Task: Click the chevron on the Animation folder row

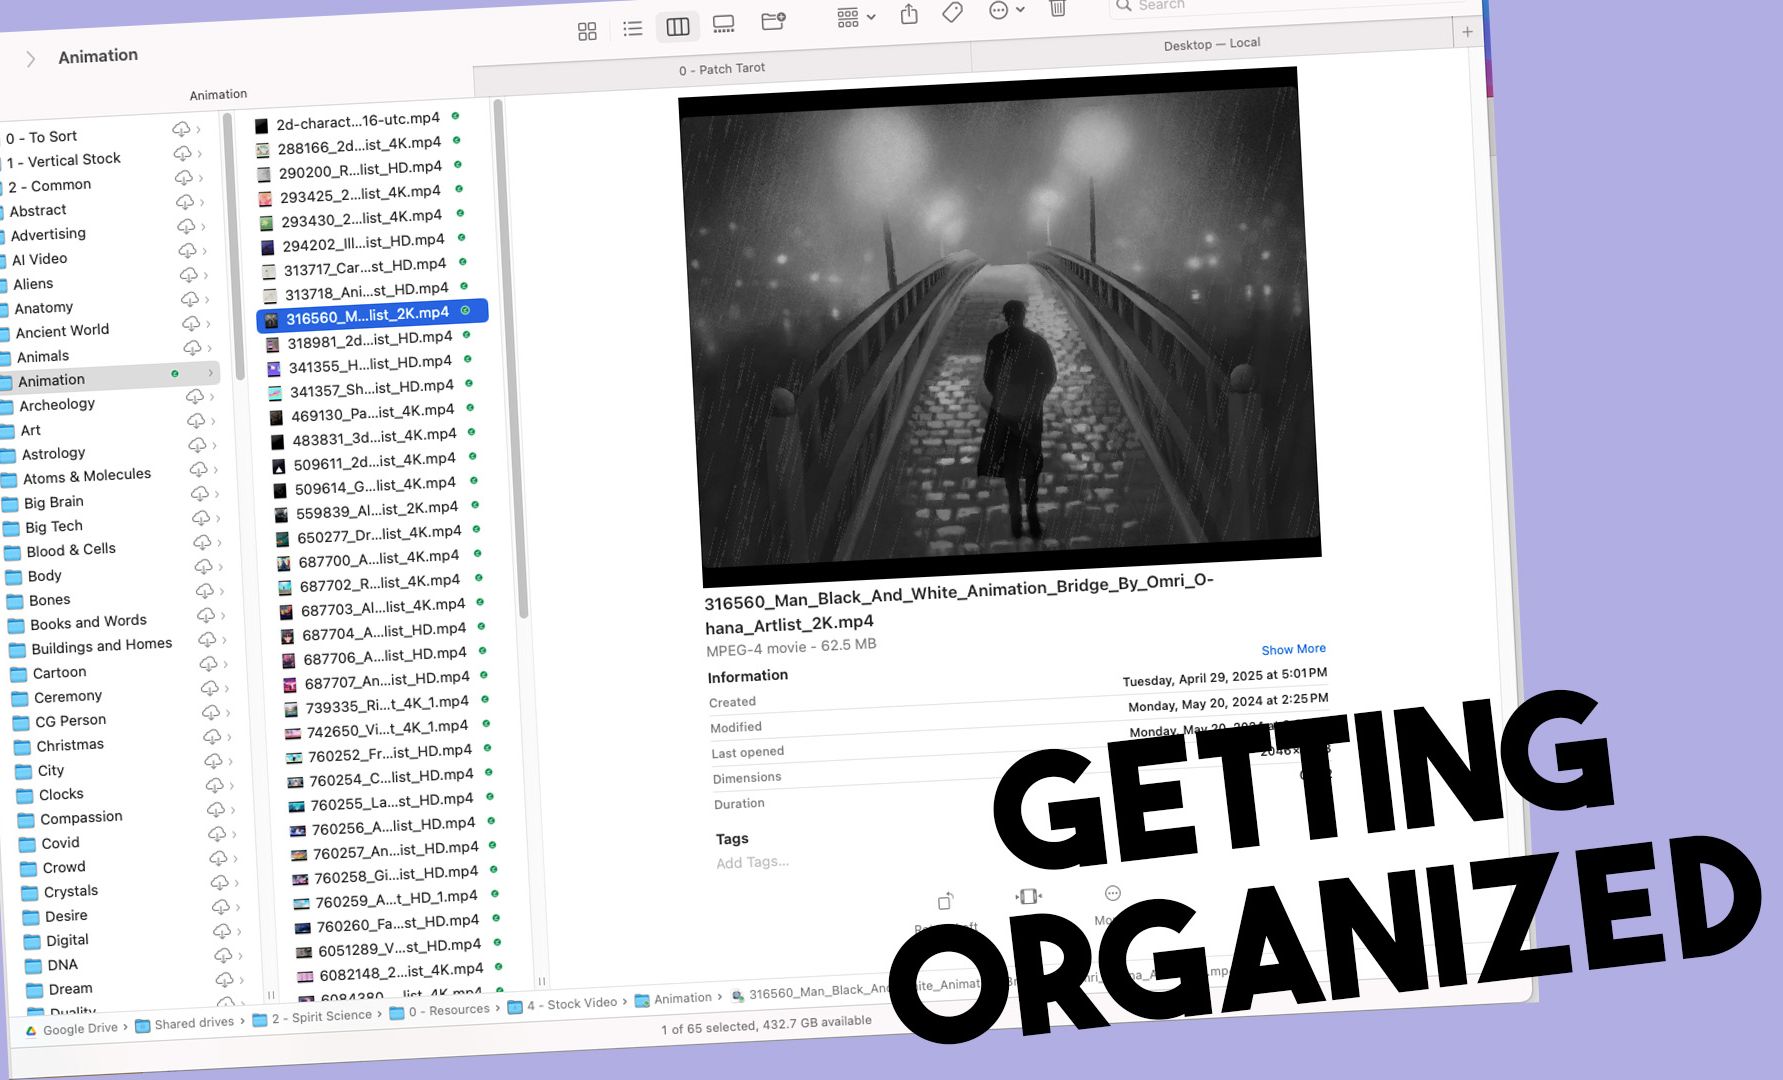Action: coord(210,372)
